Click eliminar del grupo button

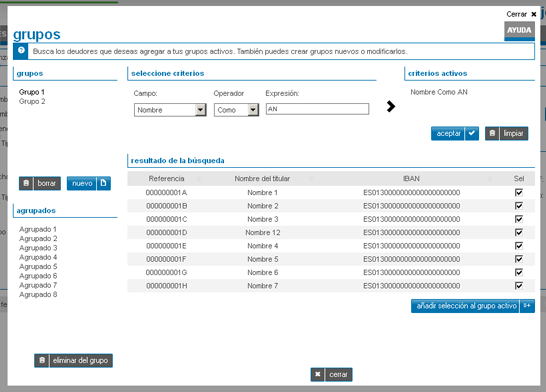click(x=73, y=360)
